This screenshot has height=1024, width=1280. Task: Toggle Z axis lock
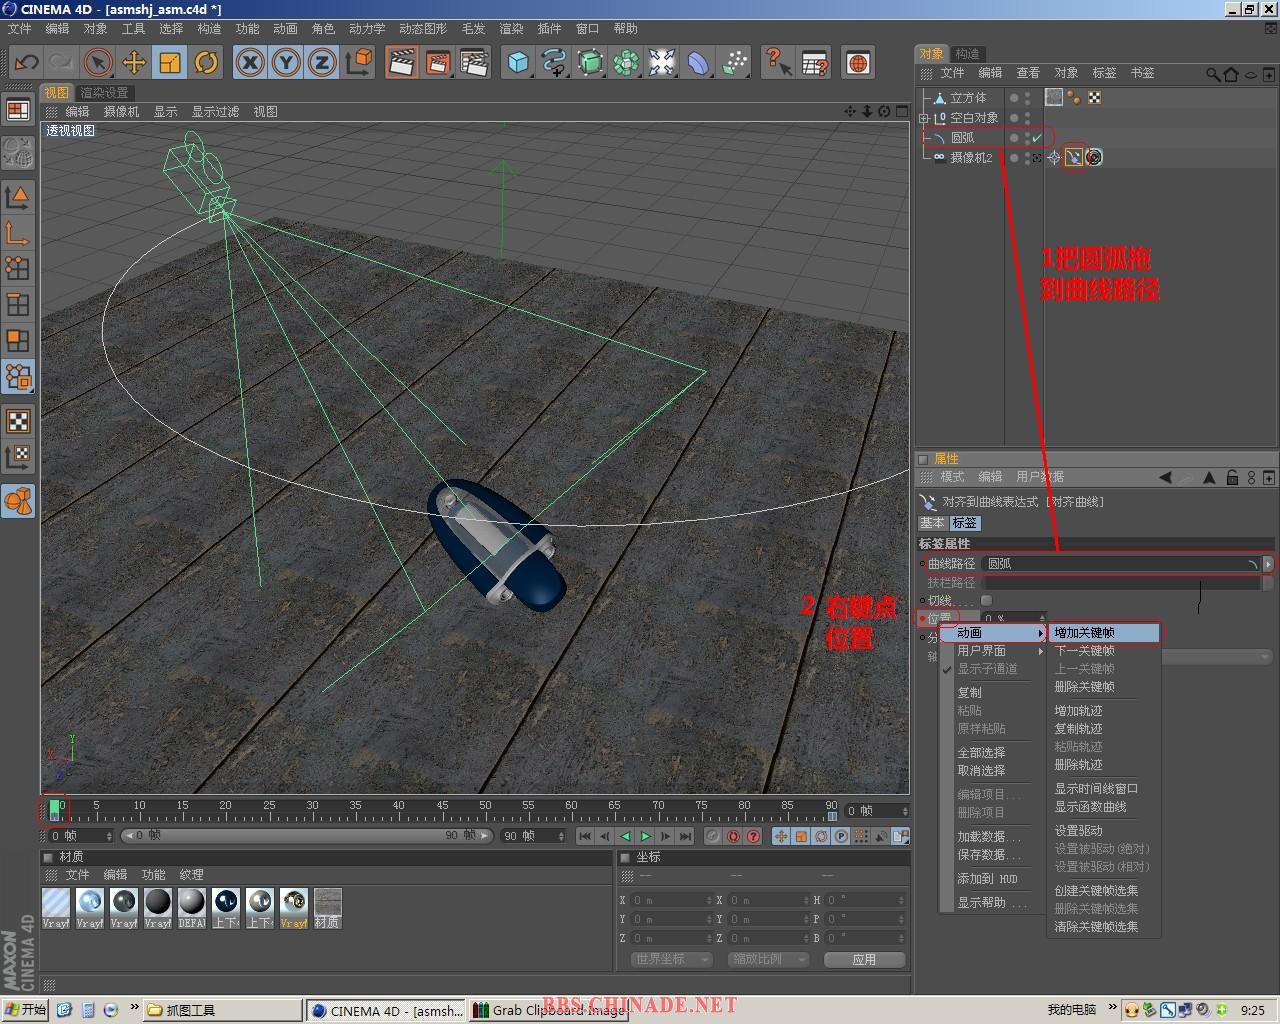(322, 63)
